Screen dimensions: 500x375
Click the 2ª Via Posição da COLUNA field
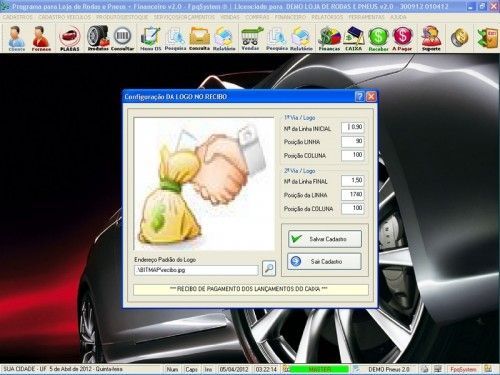(x=353, y=208)
